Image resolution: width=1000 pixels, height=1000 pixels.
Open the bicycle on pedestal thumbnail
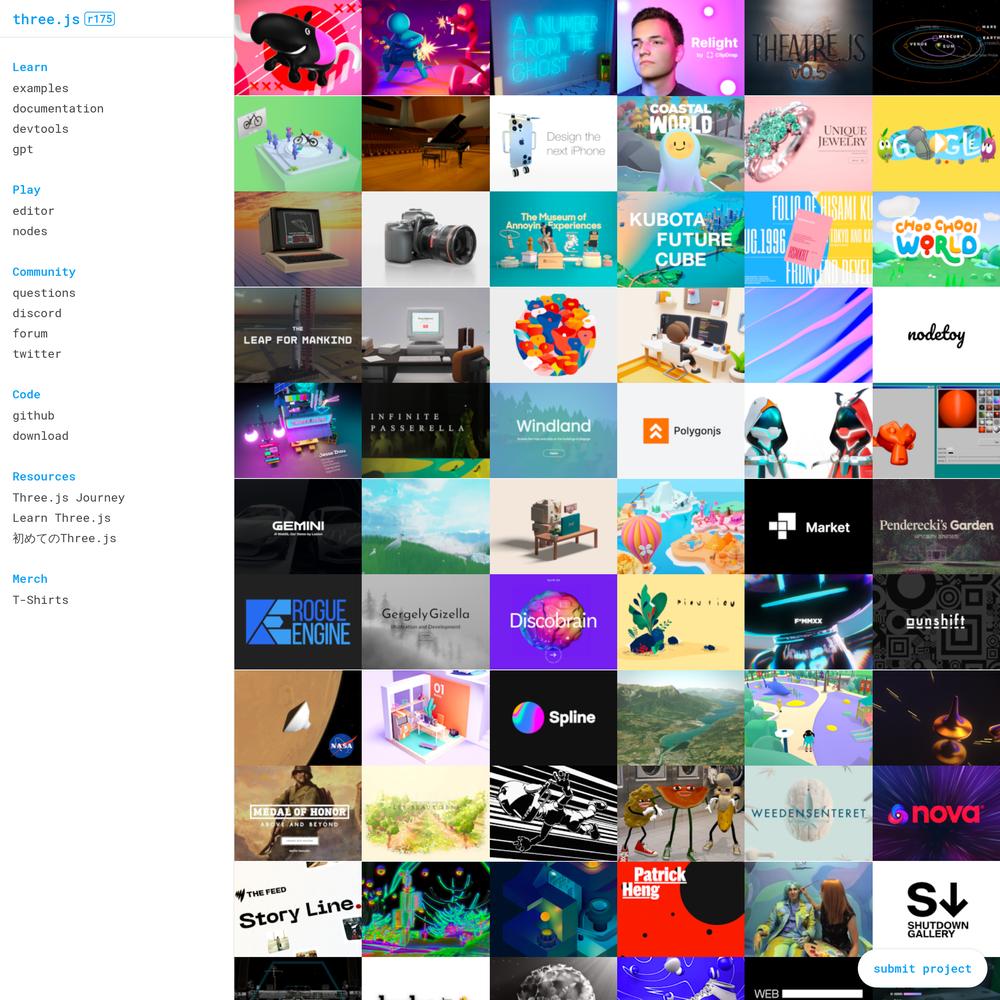coord(298,143)
